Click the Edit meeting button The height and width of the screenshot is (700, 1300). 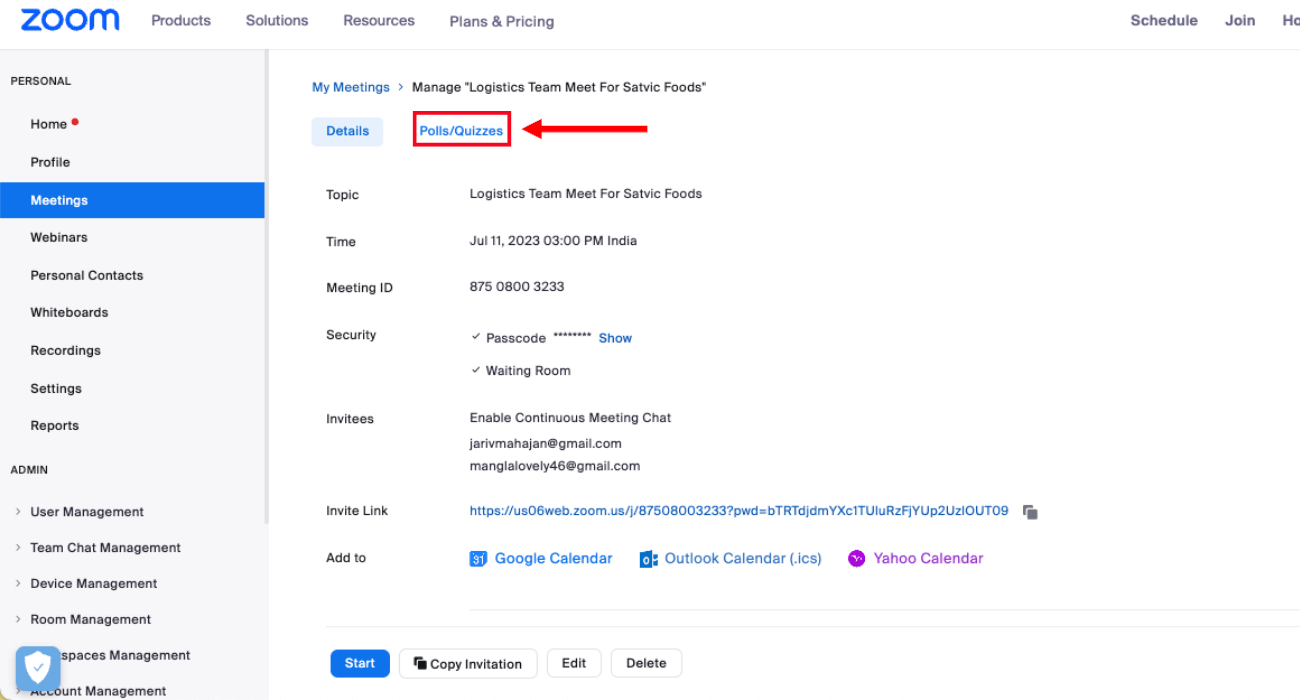(x=574, y=663)
